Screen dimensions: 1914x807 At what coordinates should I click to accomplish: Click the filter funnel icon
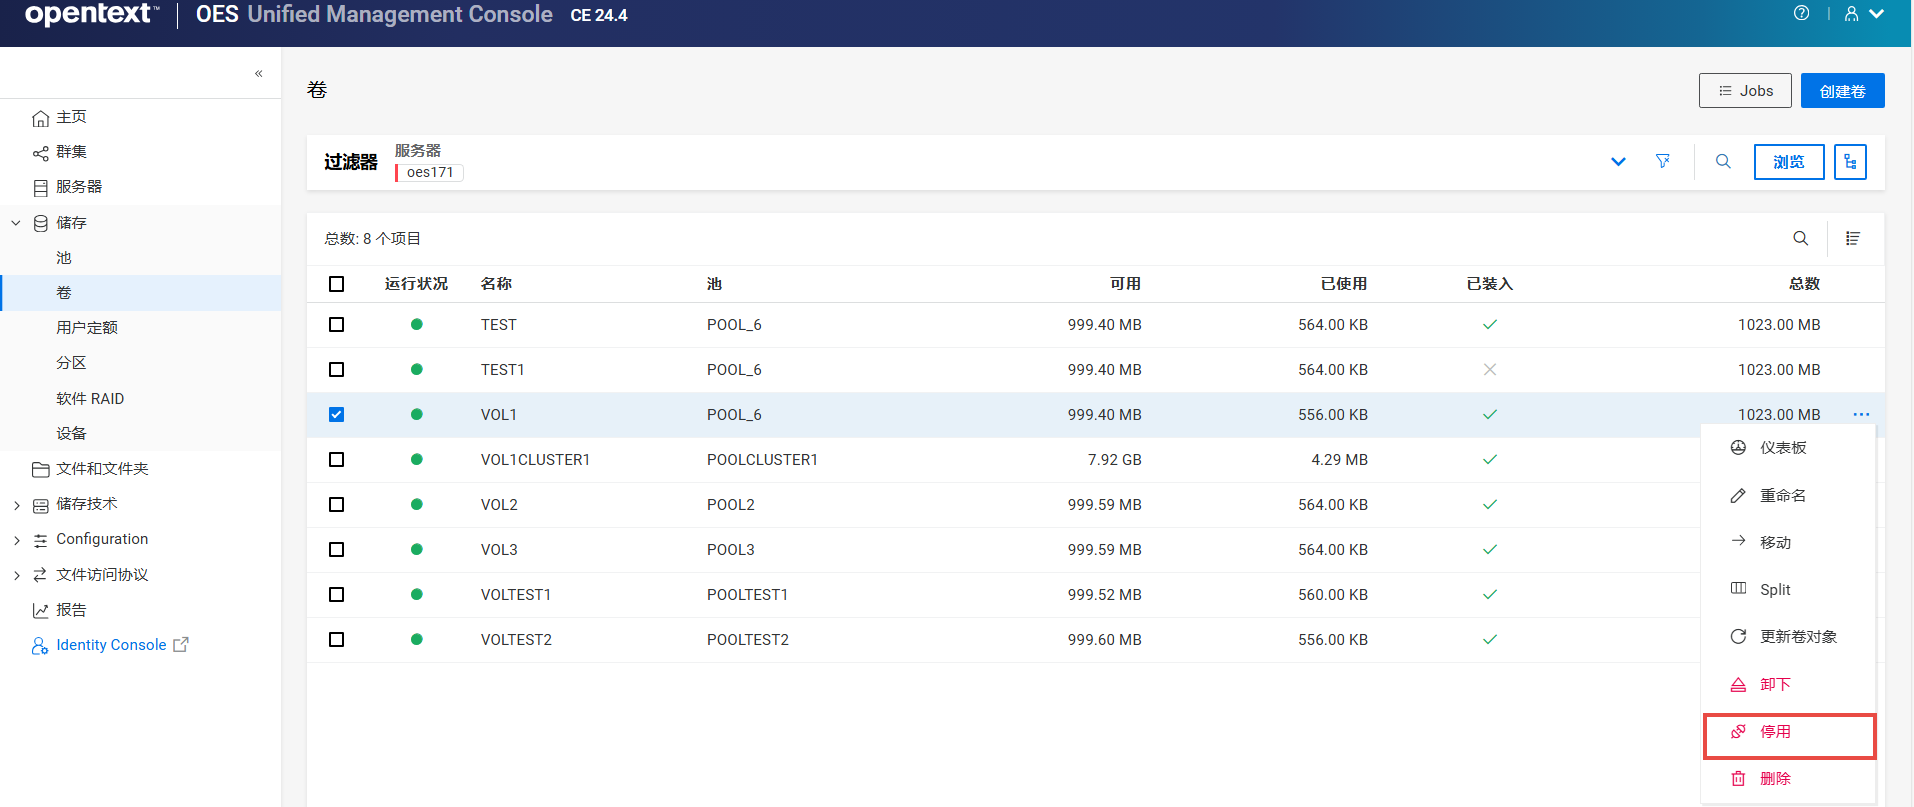(1662, 161)
